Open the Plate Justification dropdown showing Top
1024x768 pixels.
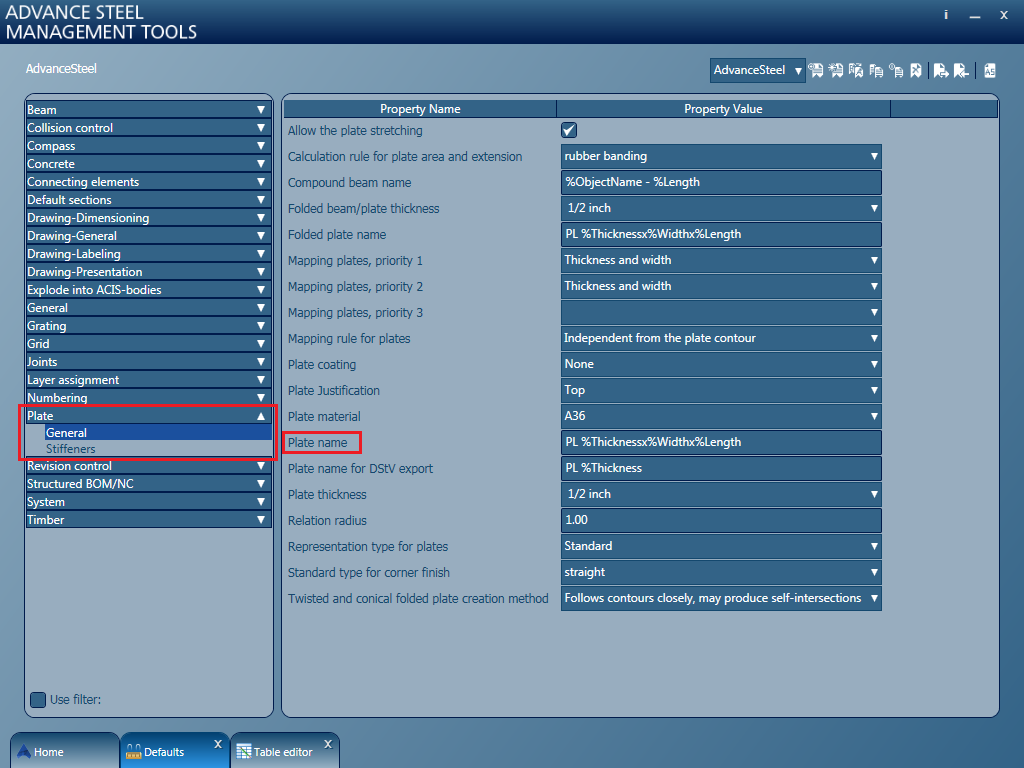(x=721, y=390)
